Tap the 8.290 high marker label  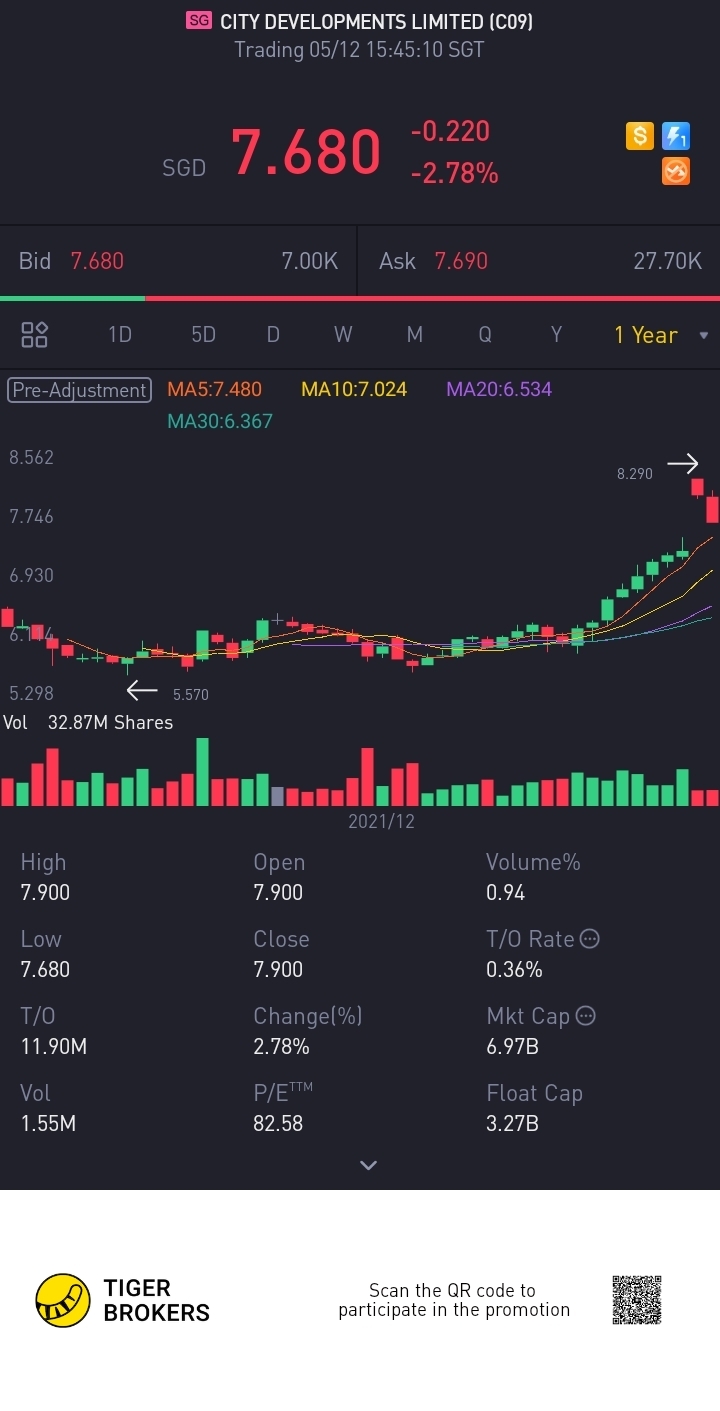pos(635,474)
